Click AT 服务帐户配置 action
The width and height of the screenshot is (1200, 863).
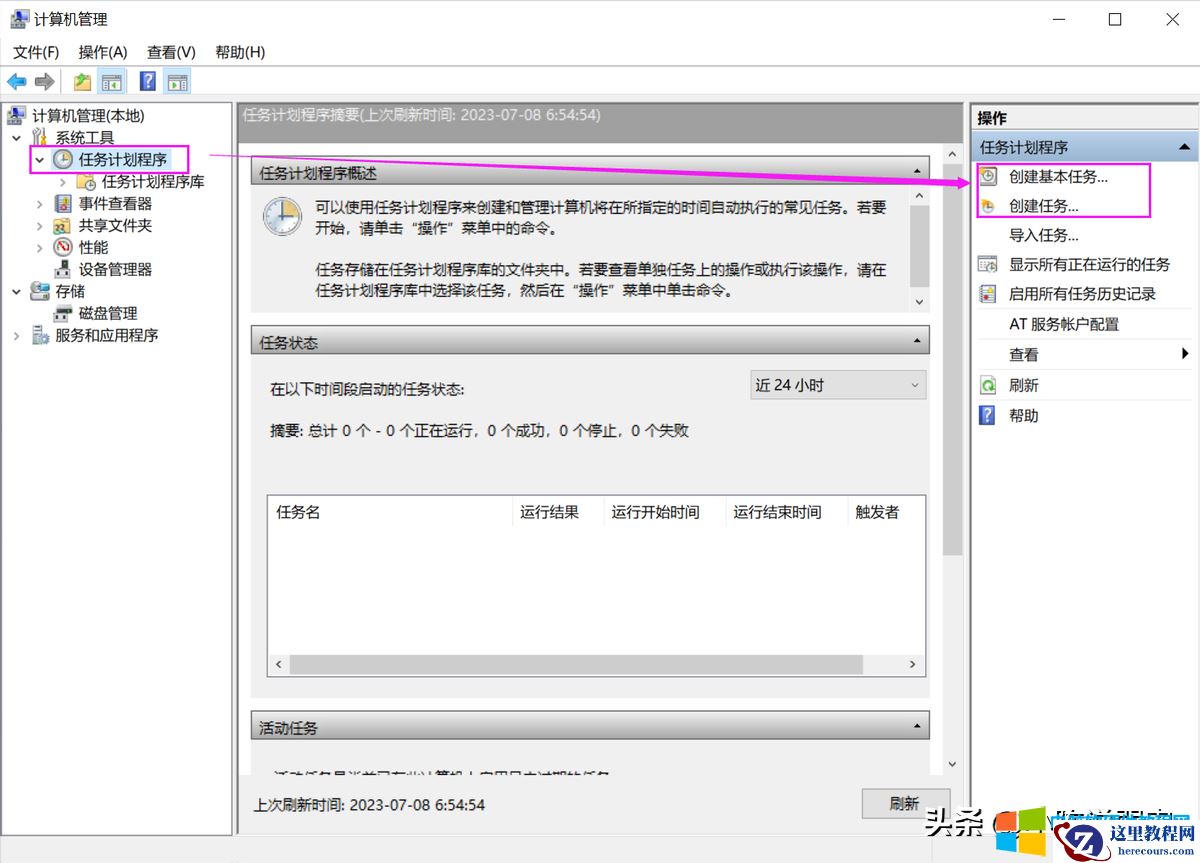point(1064,324)
